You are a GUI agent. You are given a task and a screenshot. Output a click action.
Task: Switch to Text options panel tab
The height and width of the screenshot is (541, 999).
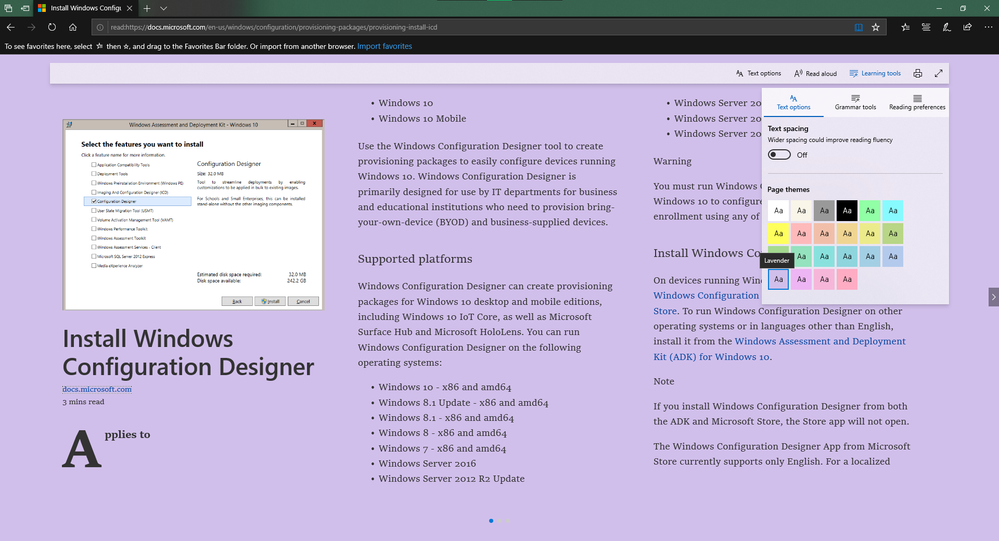pos(793,103)
